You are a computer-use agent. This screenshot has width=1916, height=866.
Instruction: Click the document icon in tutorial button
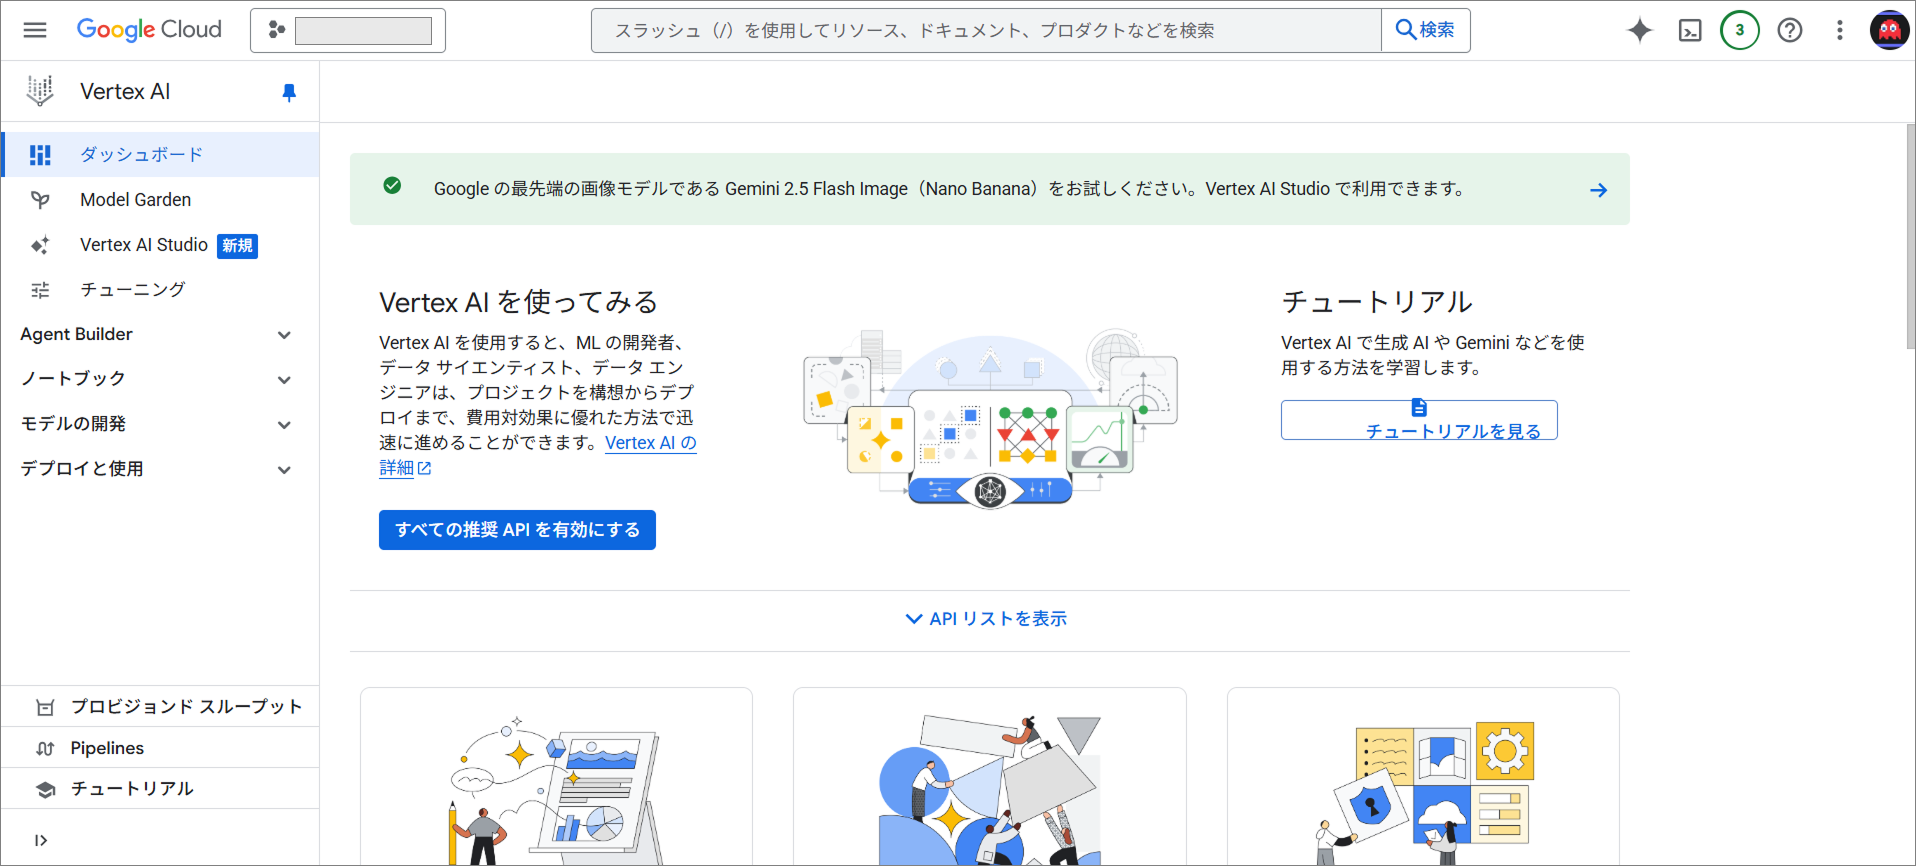(x=1419, y=407)
